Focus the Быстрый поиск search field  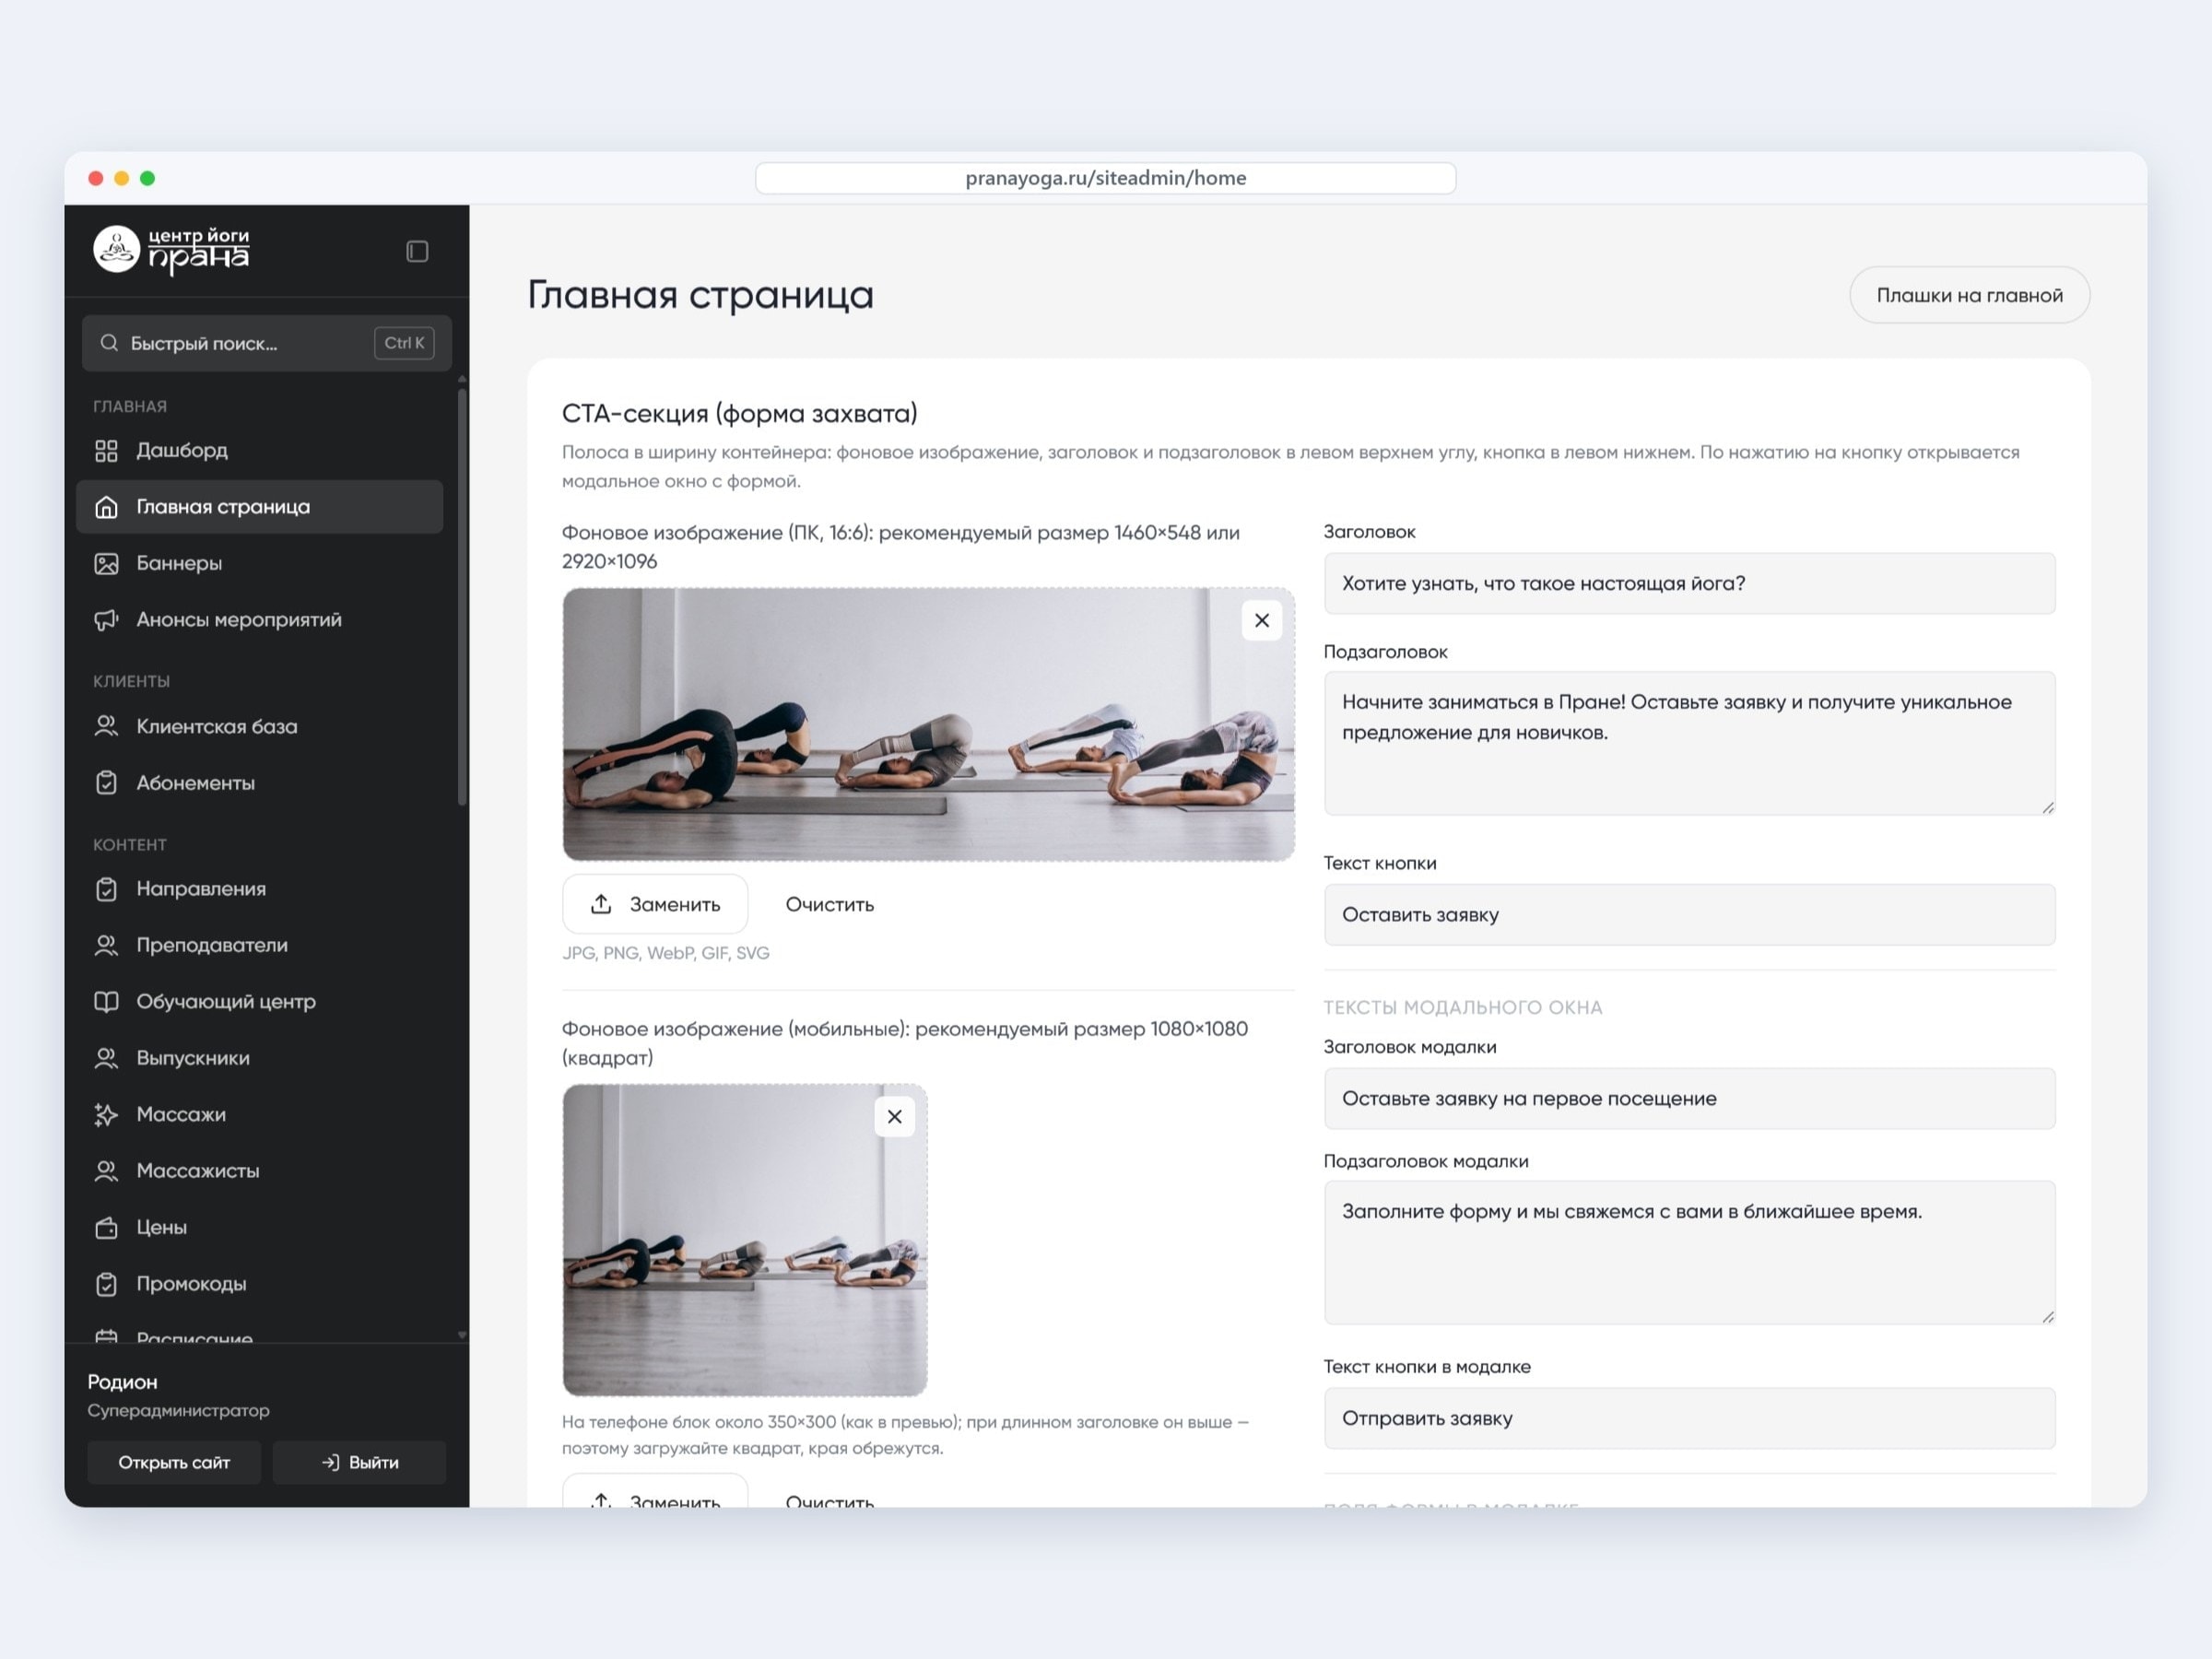click(266, 343)
